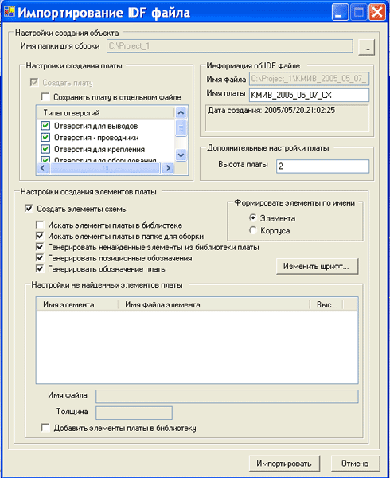Click hole types list scroll right arrow
The image size is (390, 478).
tap(168, 168)
